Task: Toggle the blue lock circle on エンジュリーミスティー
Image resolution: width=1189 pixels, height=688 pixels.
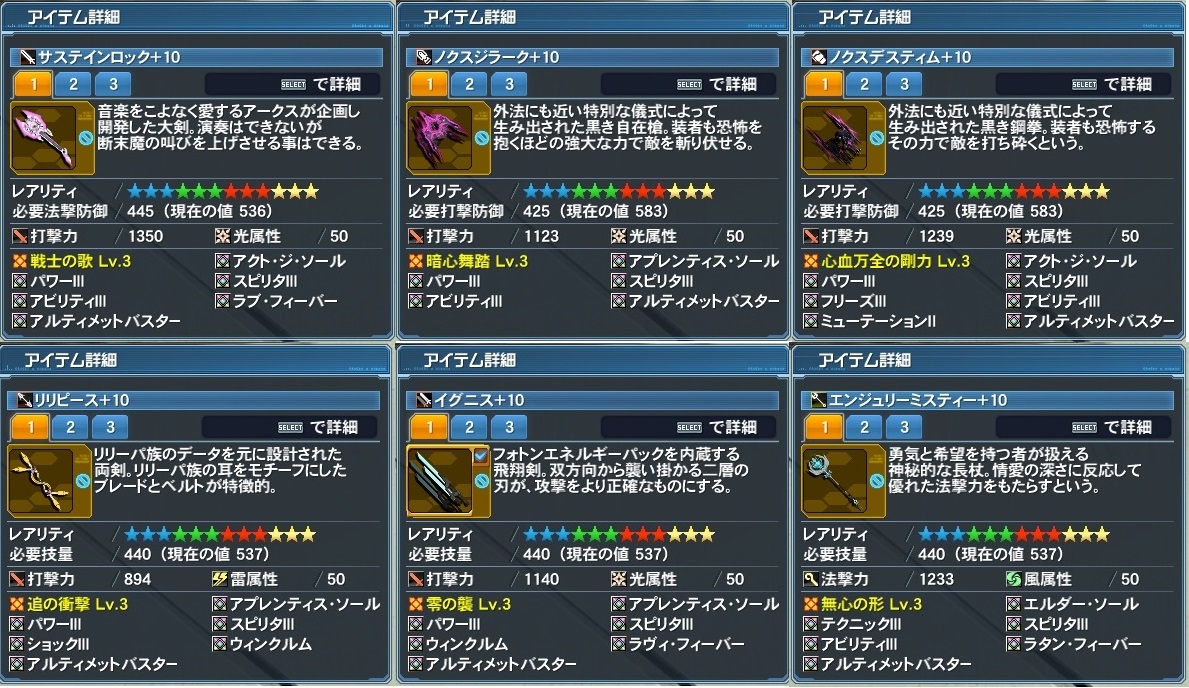Action: [877, 481]
